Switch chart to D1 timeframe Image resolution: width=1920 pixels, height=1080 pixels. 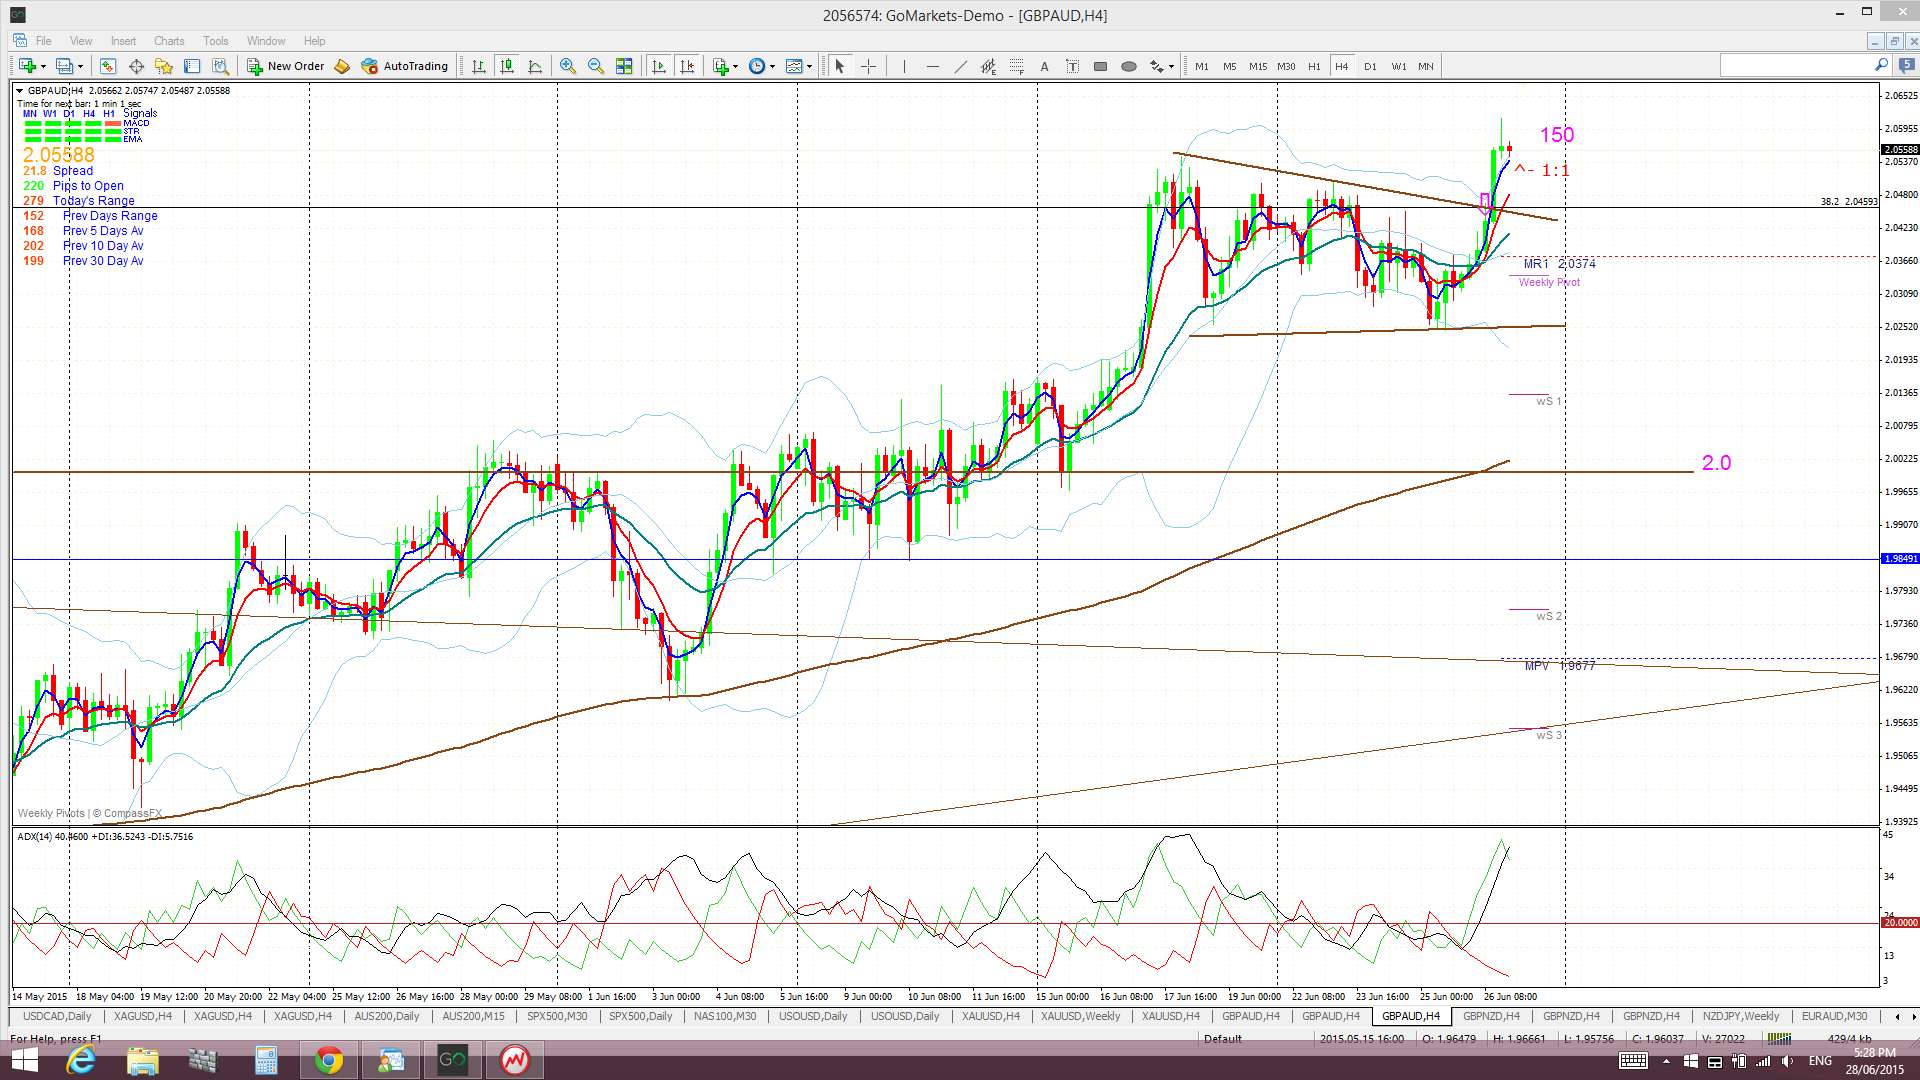coord(1370,66)
